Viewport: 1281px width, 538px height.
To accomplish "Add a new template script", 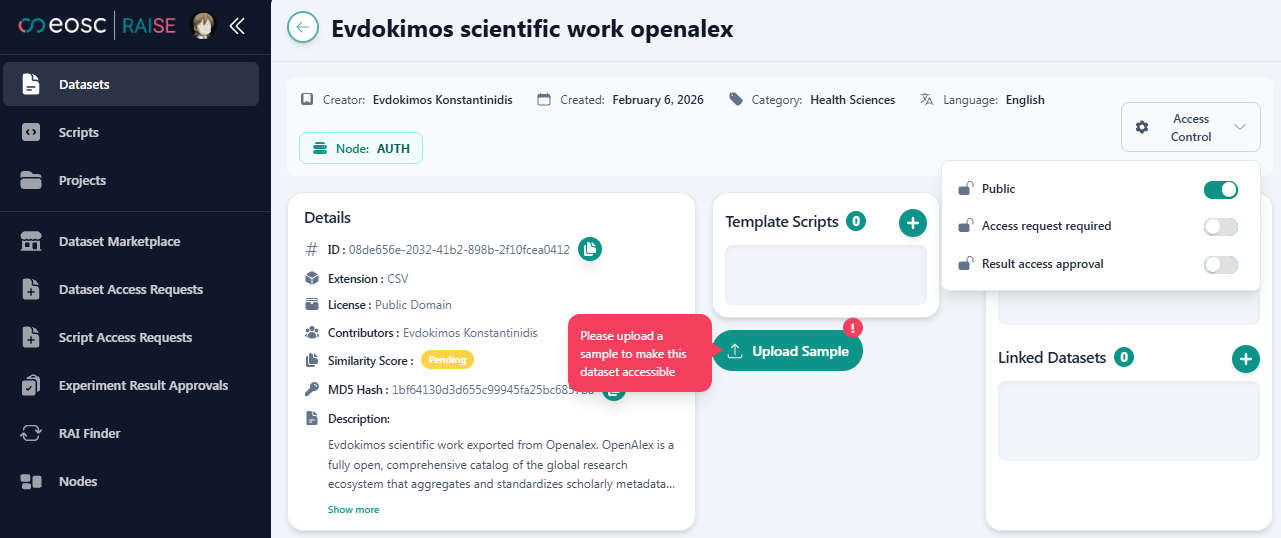I will pos(912,223).
